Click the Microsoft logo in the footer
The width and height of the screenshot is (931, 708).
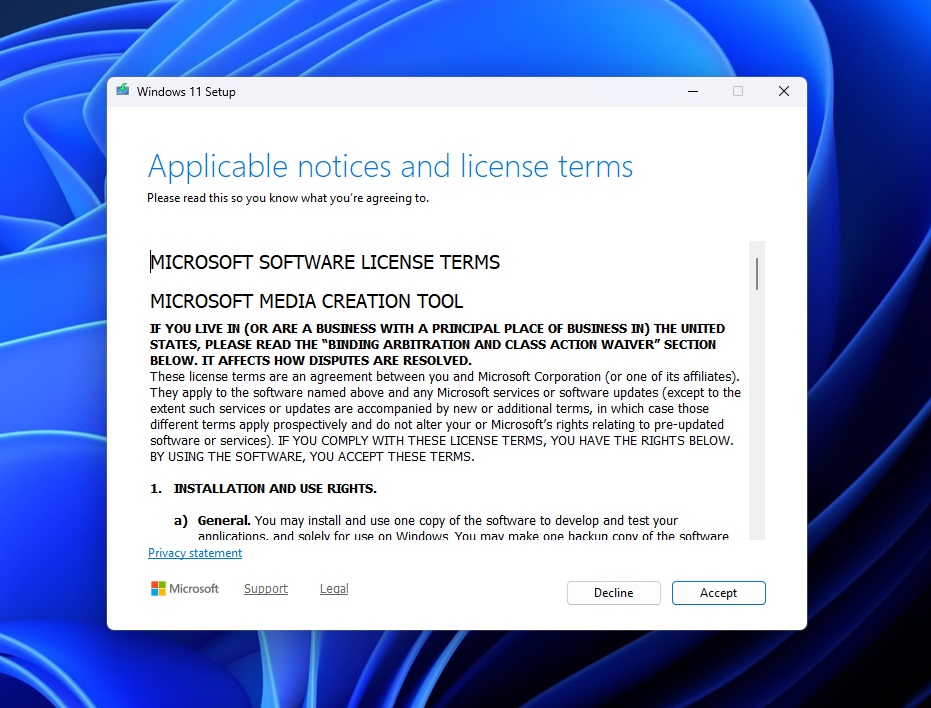(x=185, y=589)
